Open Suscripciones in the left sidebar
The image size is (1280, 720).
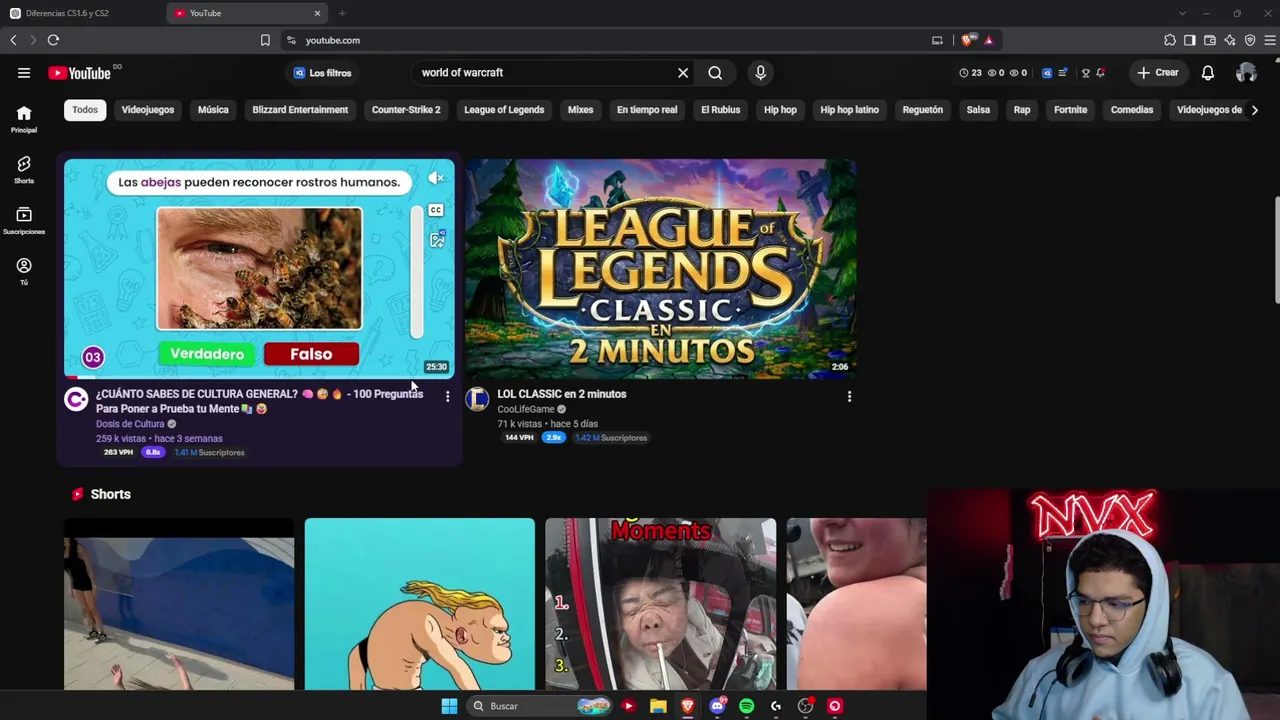tap(24, 221)
